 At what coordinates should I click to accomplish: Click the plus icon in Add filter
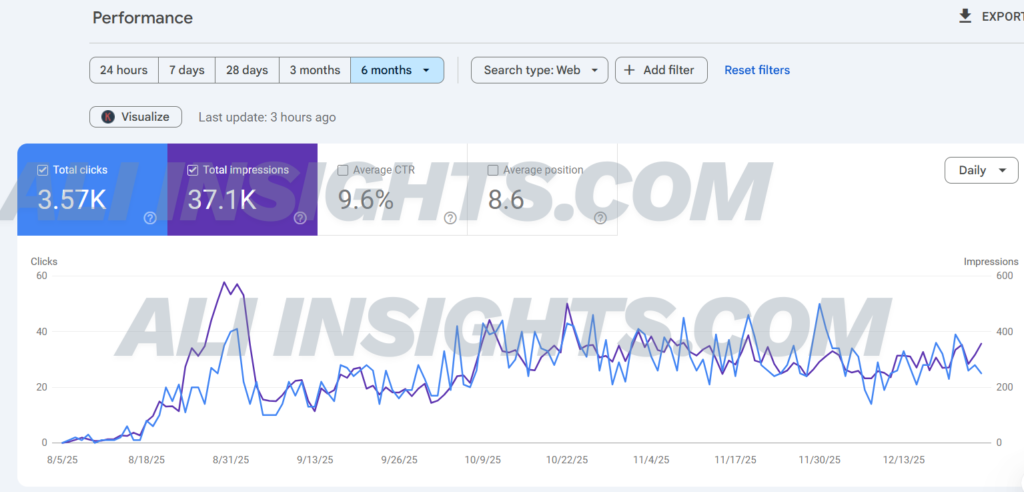(x=629, y=70)
